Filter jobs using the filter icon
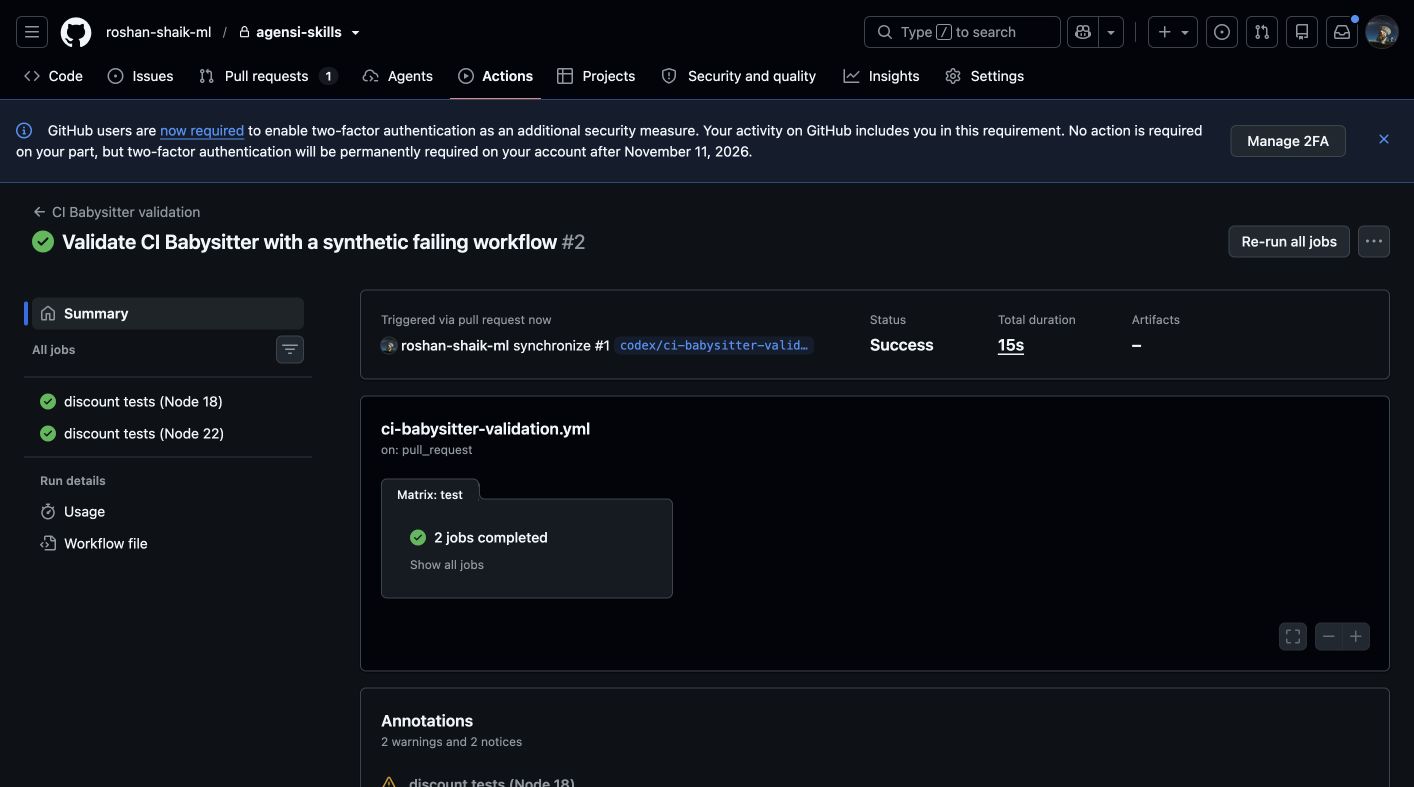Screen dimensions: 1414x787 (x=290, y=349)
